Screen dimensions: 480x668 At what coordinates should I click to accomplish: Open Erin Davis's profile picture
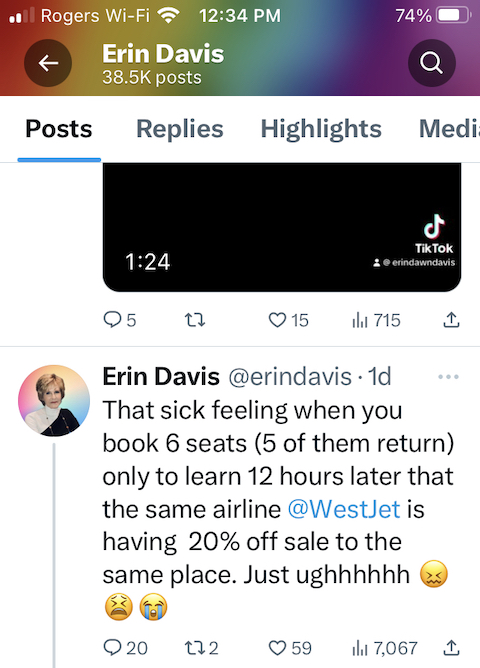[x=54, y=400]
